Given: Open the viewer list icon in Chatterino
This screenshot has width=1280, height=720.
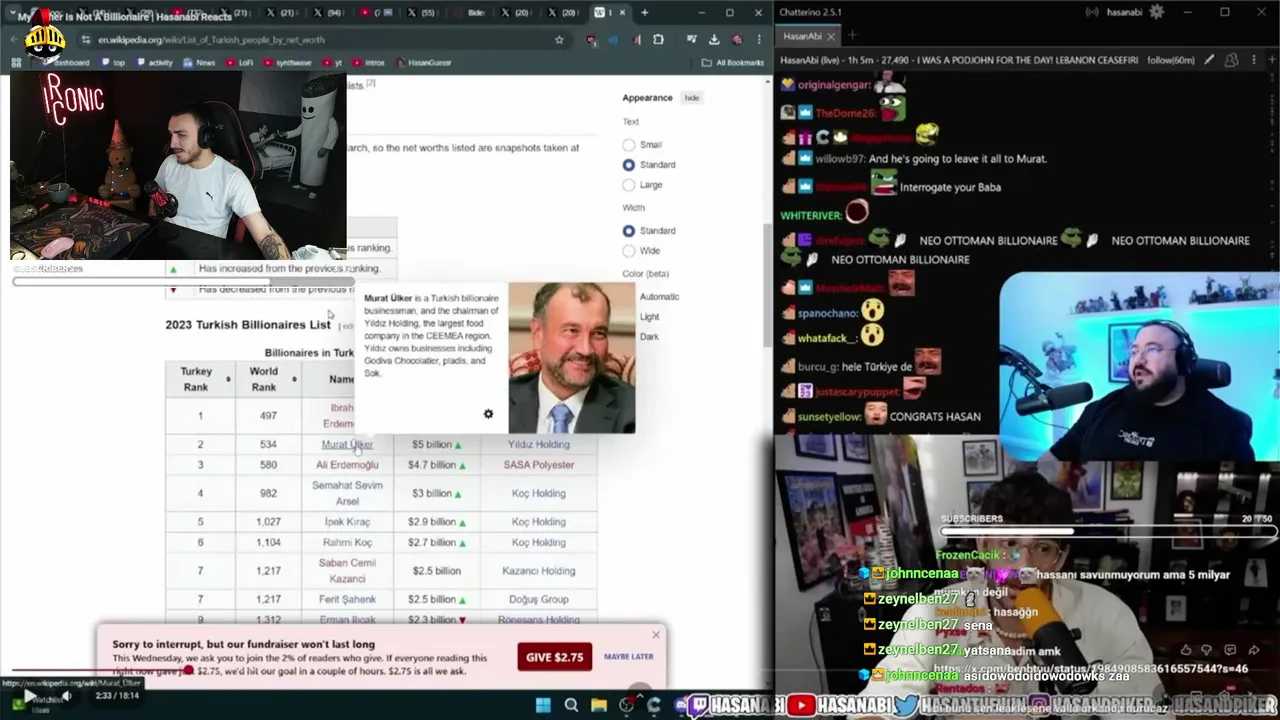Looking at the screenshot, I should pyautogui.click(x=1232, y=60).
